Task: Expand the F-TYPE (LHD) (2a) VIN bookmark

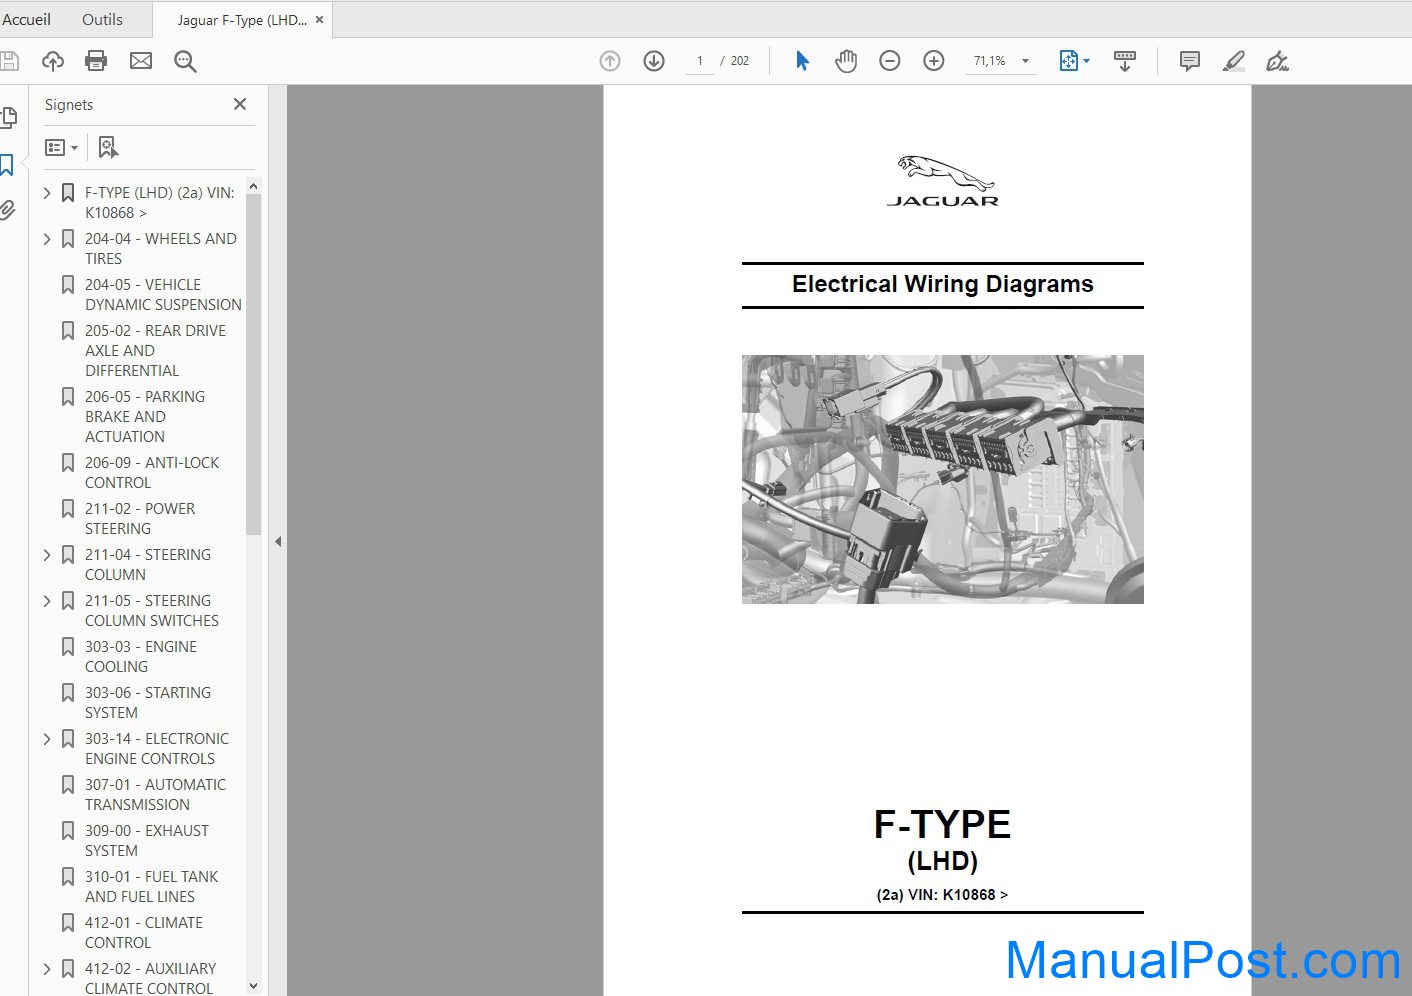Action: [47, 192]
